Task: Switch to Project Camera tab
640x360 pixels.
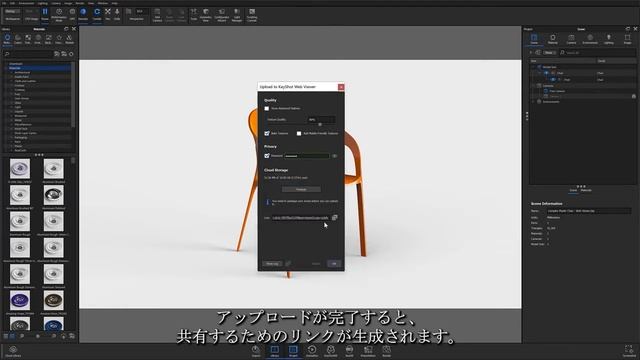Action: point(571,39)
